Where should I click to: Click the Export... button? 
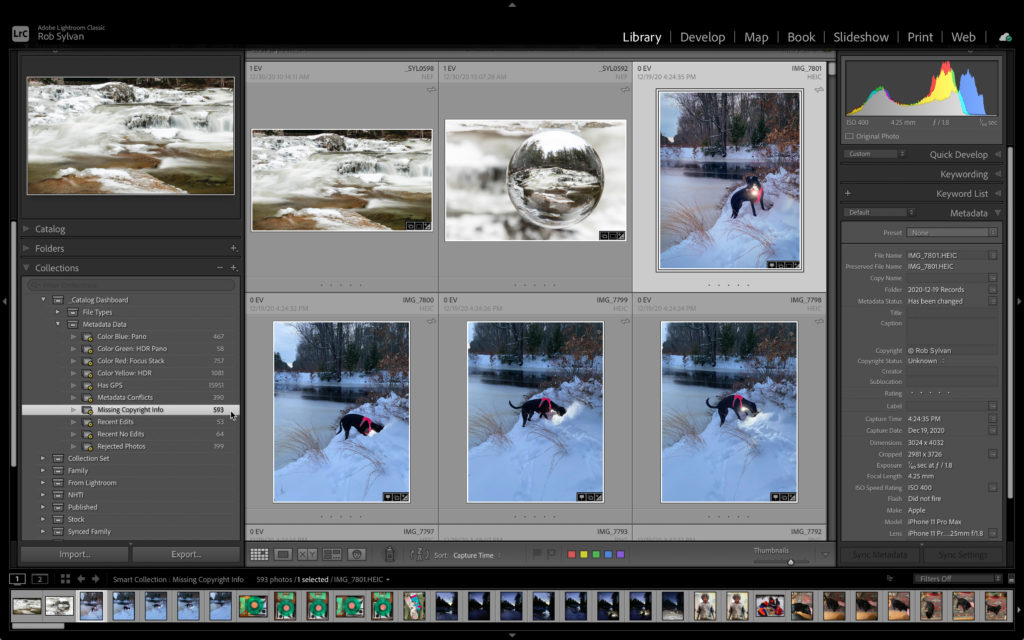pyautogui.click(x=185, y=554)
